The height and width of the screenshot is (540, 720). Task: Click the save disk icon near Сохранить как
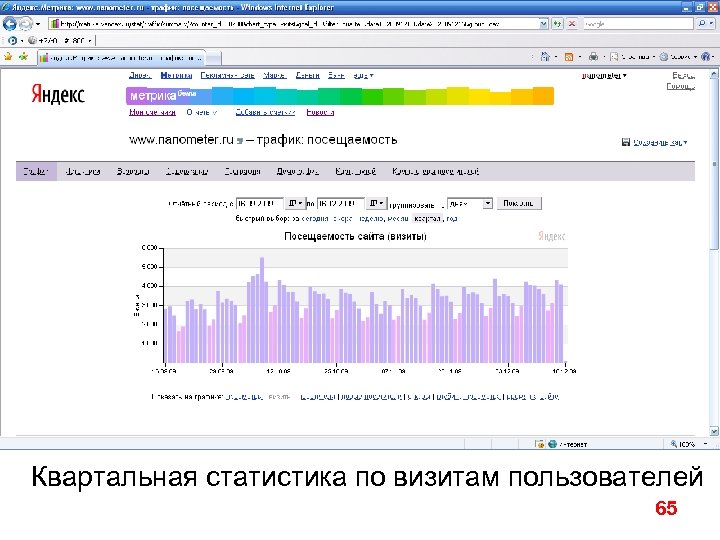[626, 142]
